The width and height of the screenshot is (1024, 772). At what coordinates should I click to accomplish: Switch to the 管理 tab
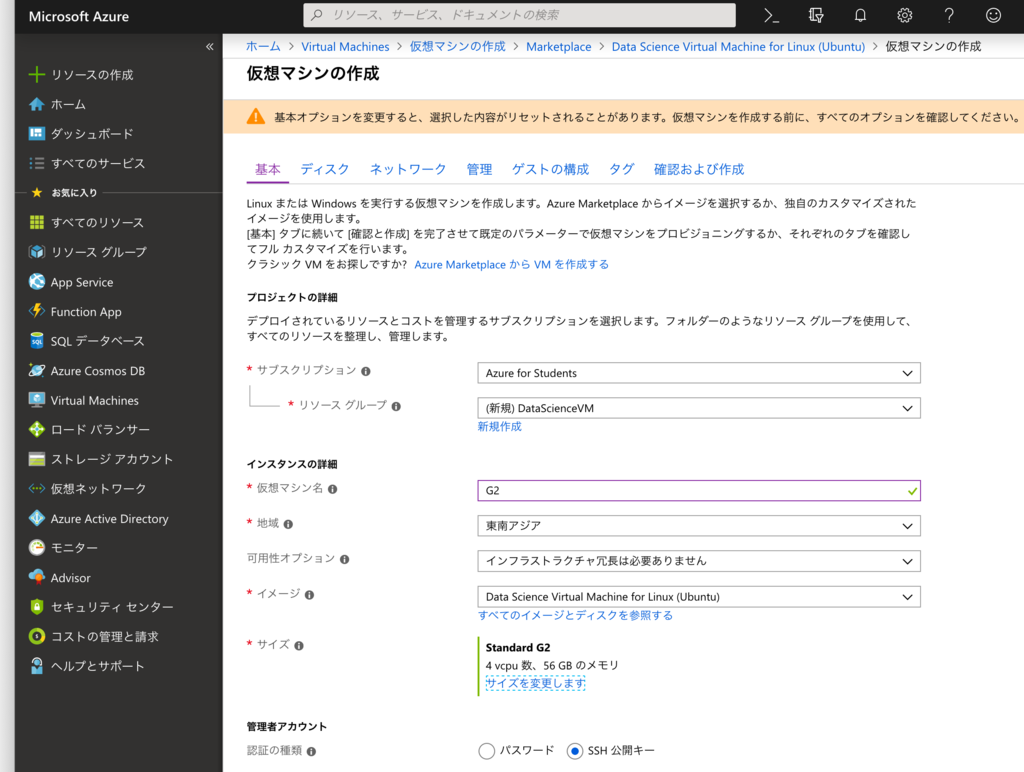(479, 170)
